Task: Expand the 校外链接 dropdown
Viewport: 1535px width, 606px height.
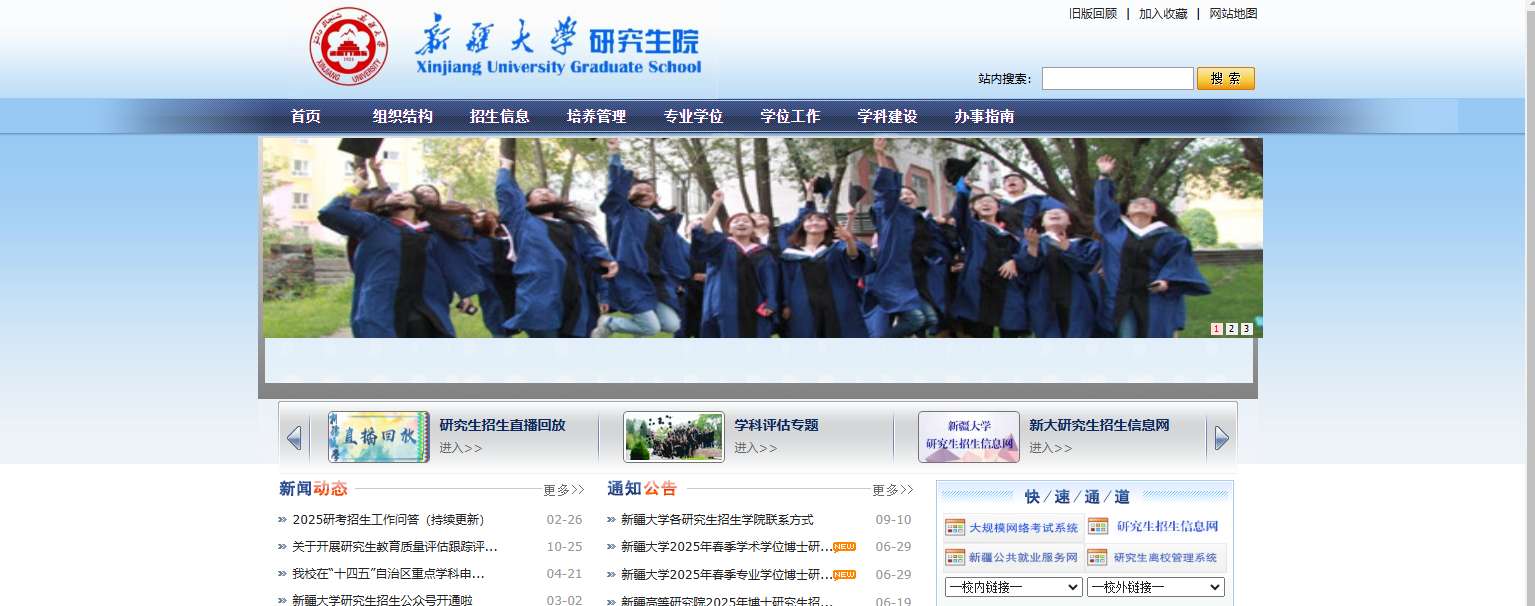Action: coord(1155,587)
